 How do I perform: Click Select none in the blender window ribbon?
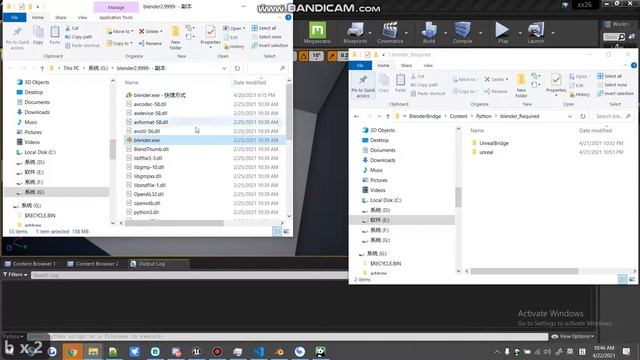[x=267, y=37]
